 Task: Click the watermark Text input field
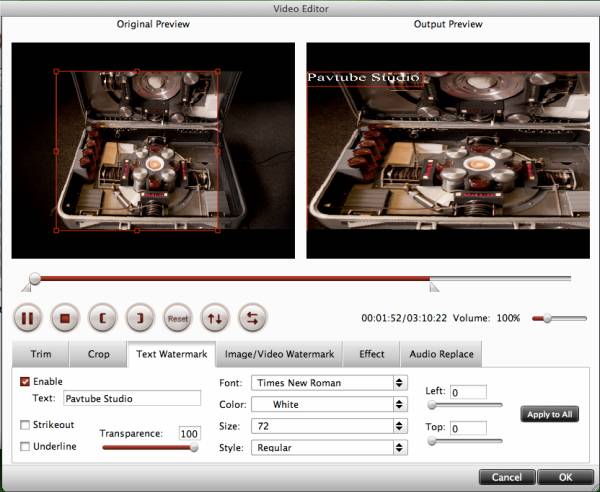tap(132, 398)
